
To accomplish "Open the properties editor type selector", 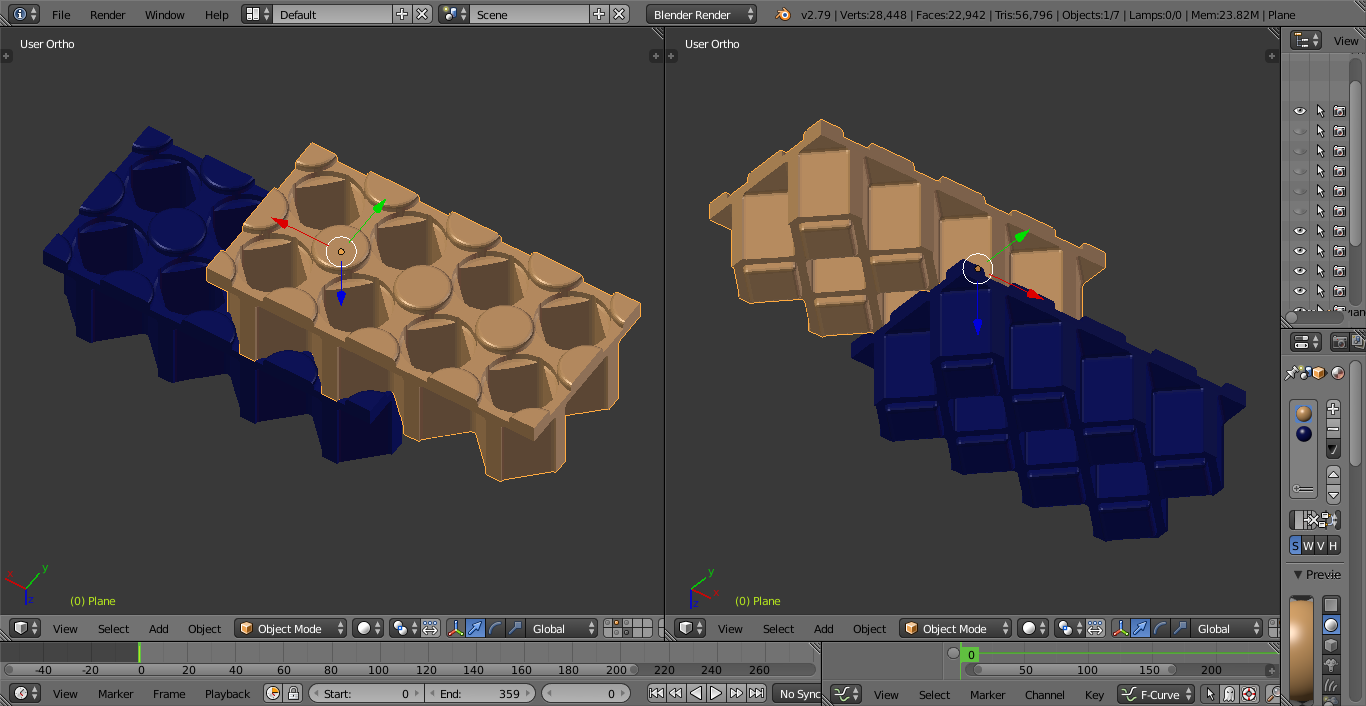I will point(1306,342).
